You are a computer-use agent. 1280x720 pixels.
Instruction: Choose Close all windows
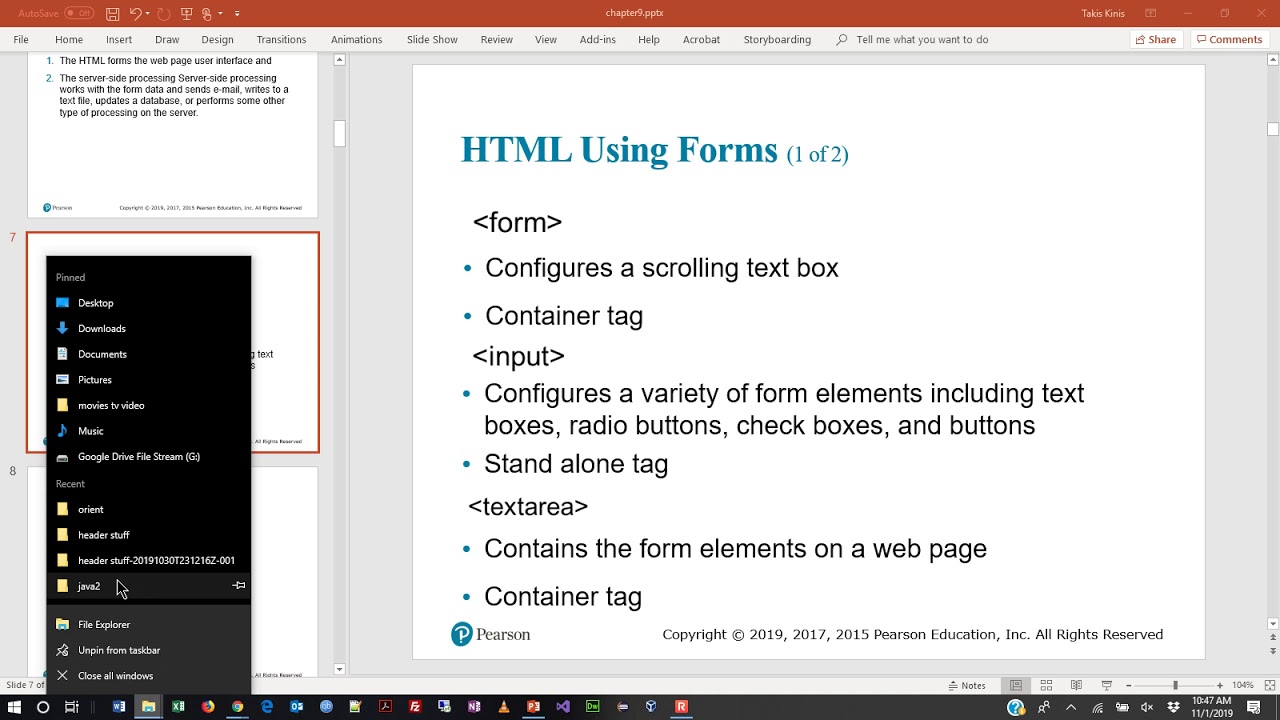click(x=148, y=676)
